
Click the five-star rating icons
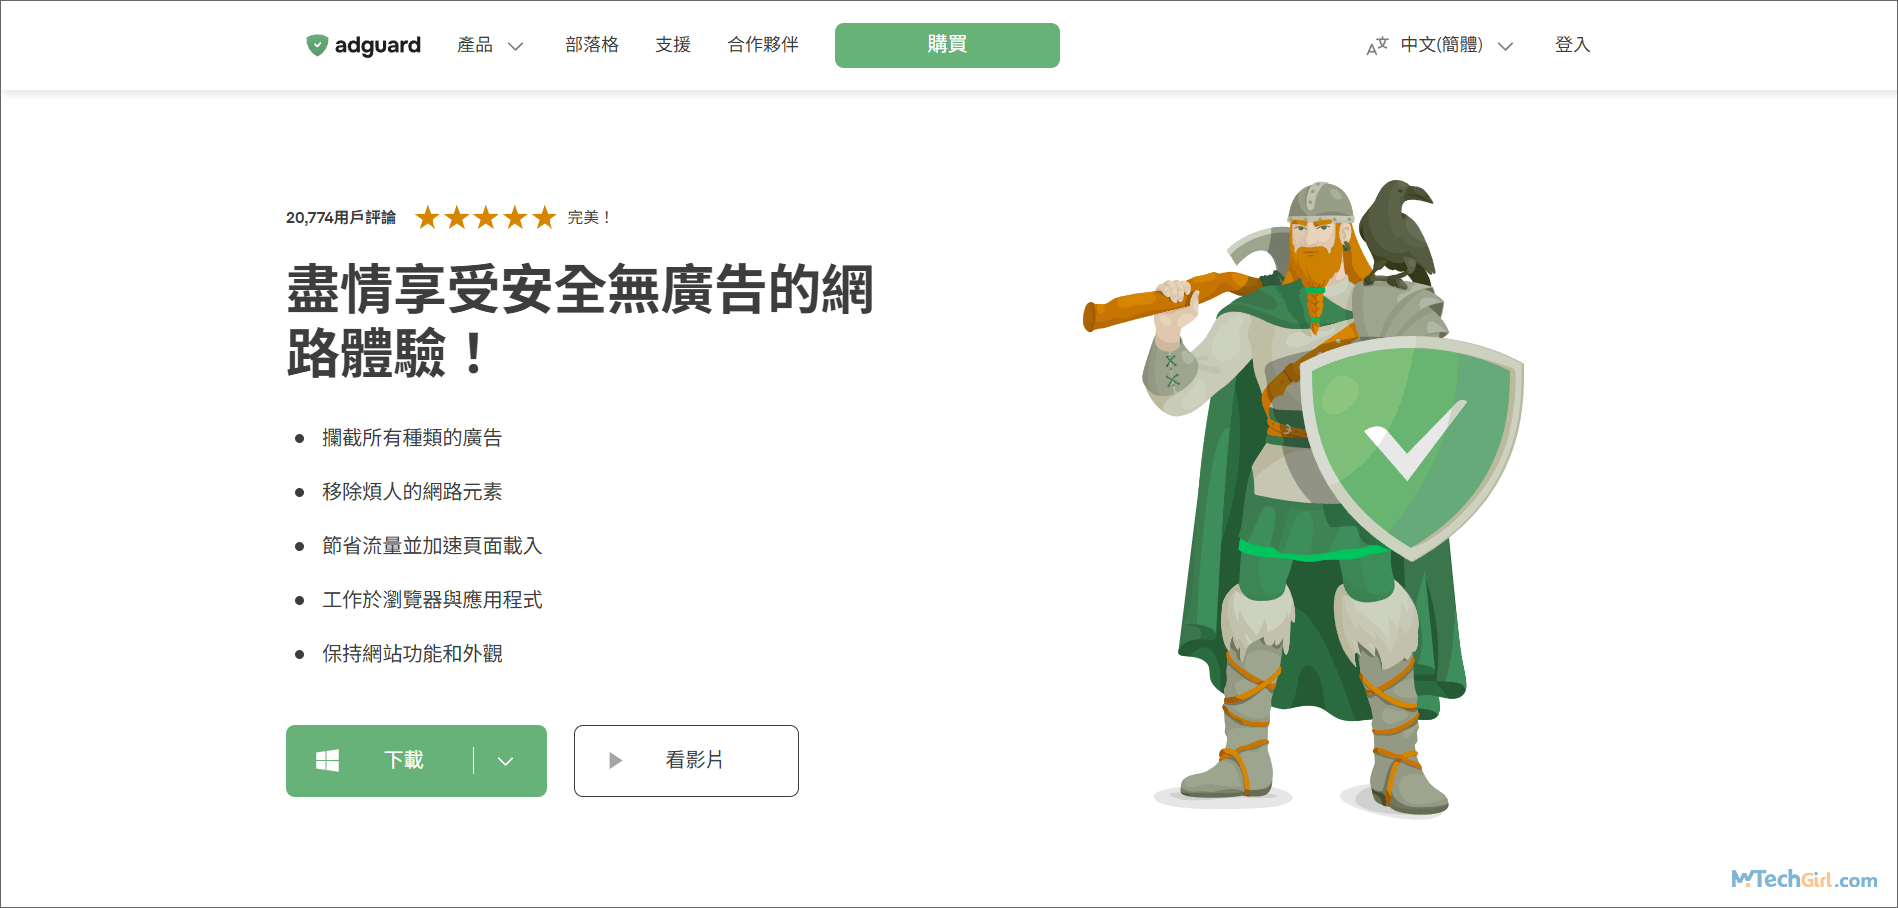(485, 217)
